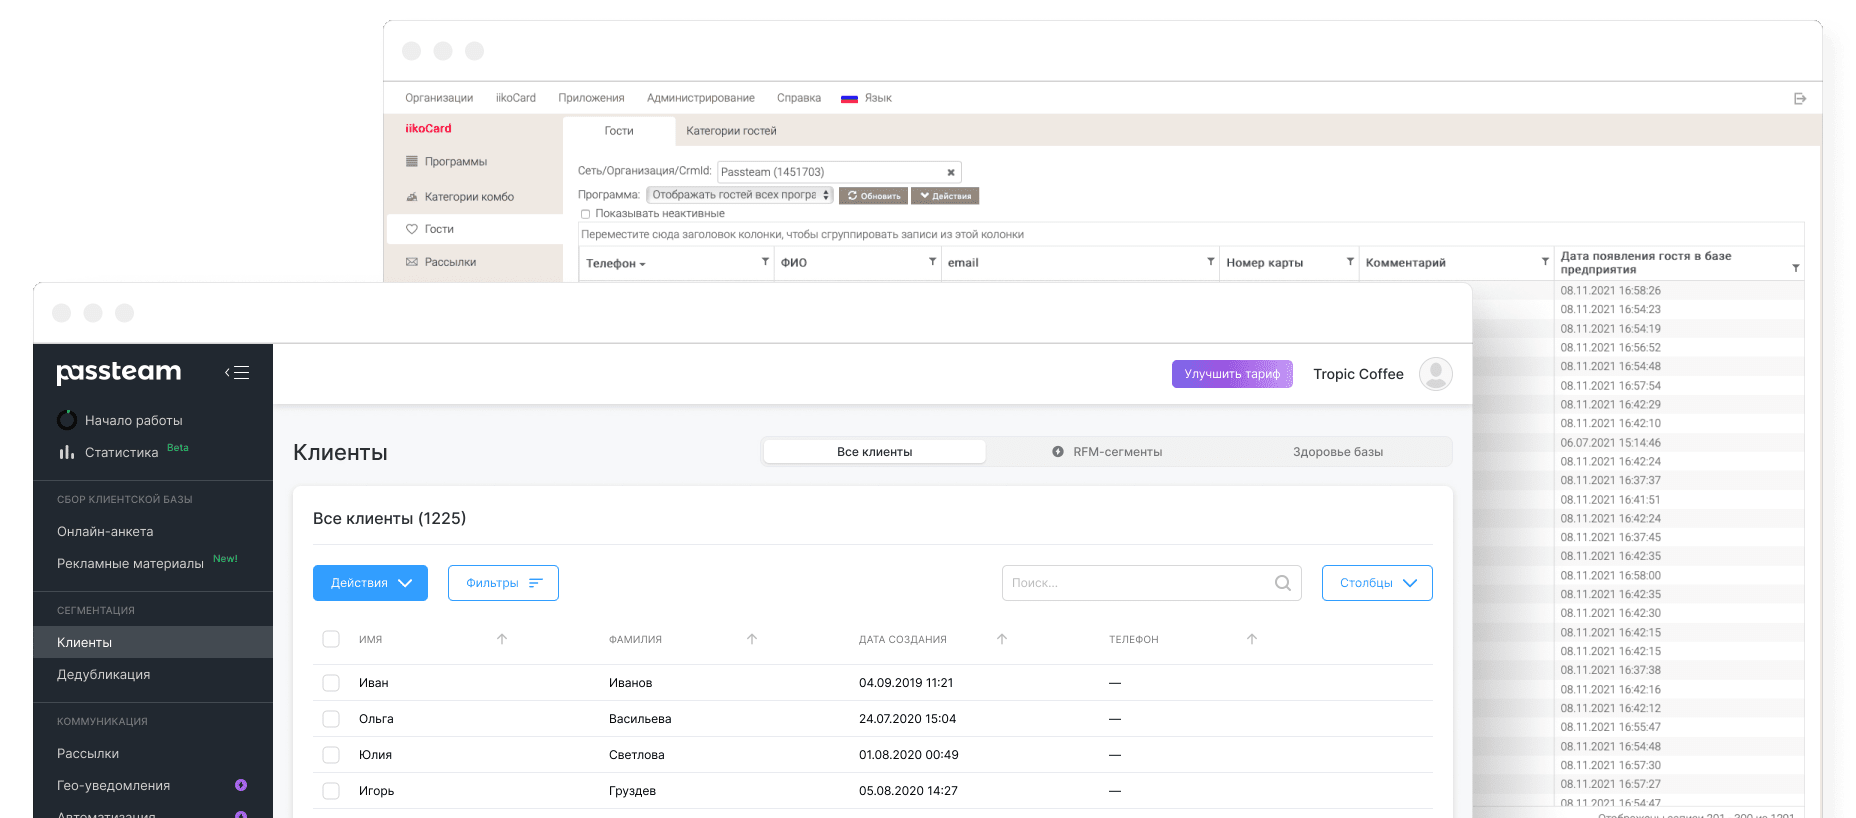Image resolution: width=1856 pixels, height=818 pixels.
Task: Tick checkbox for Ольга Васильева row
Action: coord(331,719)
